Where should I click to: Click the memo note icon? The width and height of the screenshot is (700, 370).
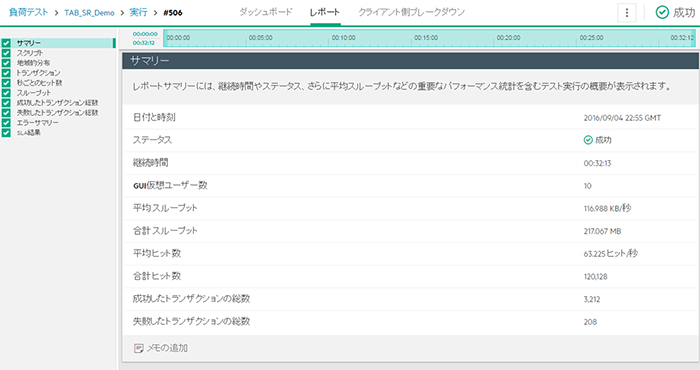[x=138, y=348]
